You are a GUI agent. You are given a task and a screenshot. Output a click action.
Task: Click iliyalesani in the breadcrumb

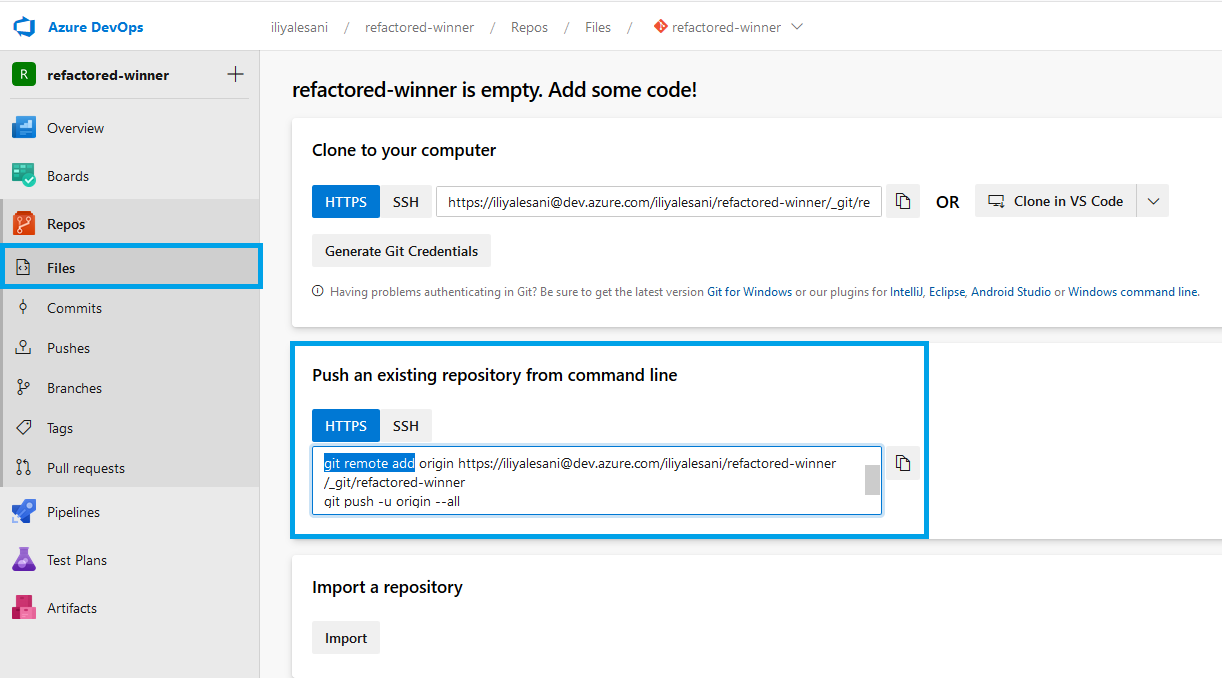[x=301, y=27]
